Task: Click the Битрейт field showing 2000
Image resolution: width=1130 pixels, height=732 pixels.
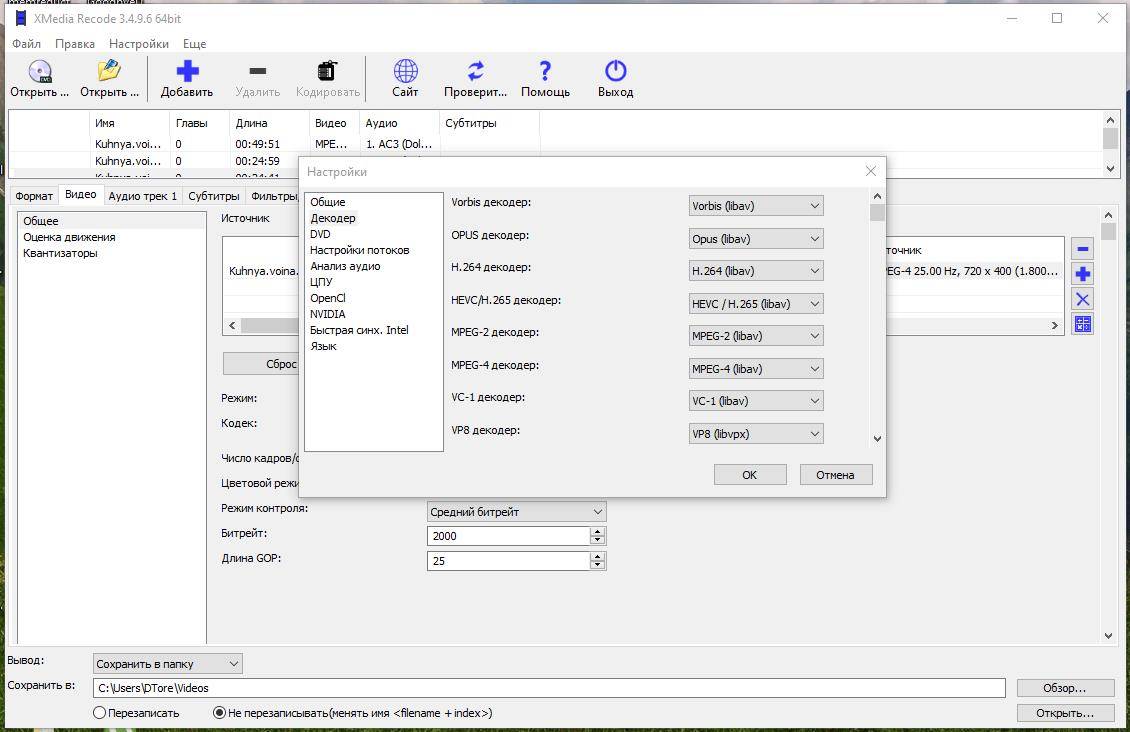Action: click(x=509, y=536)
